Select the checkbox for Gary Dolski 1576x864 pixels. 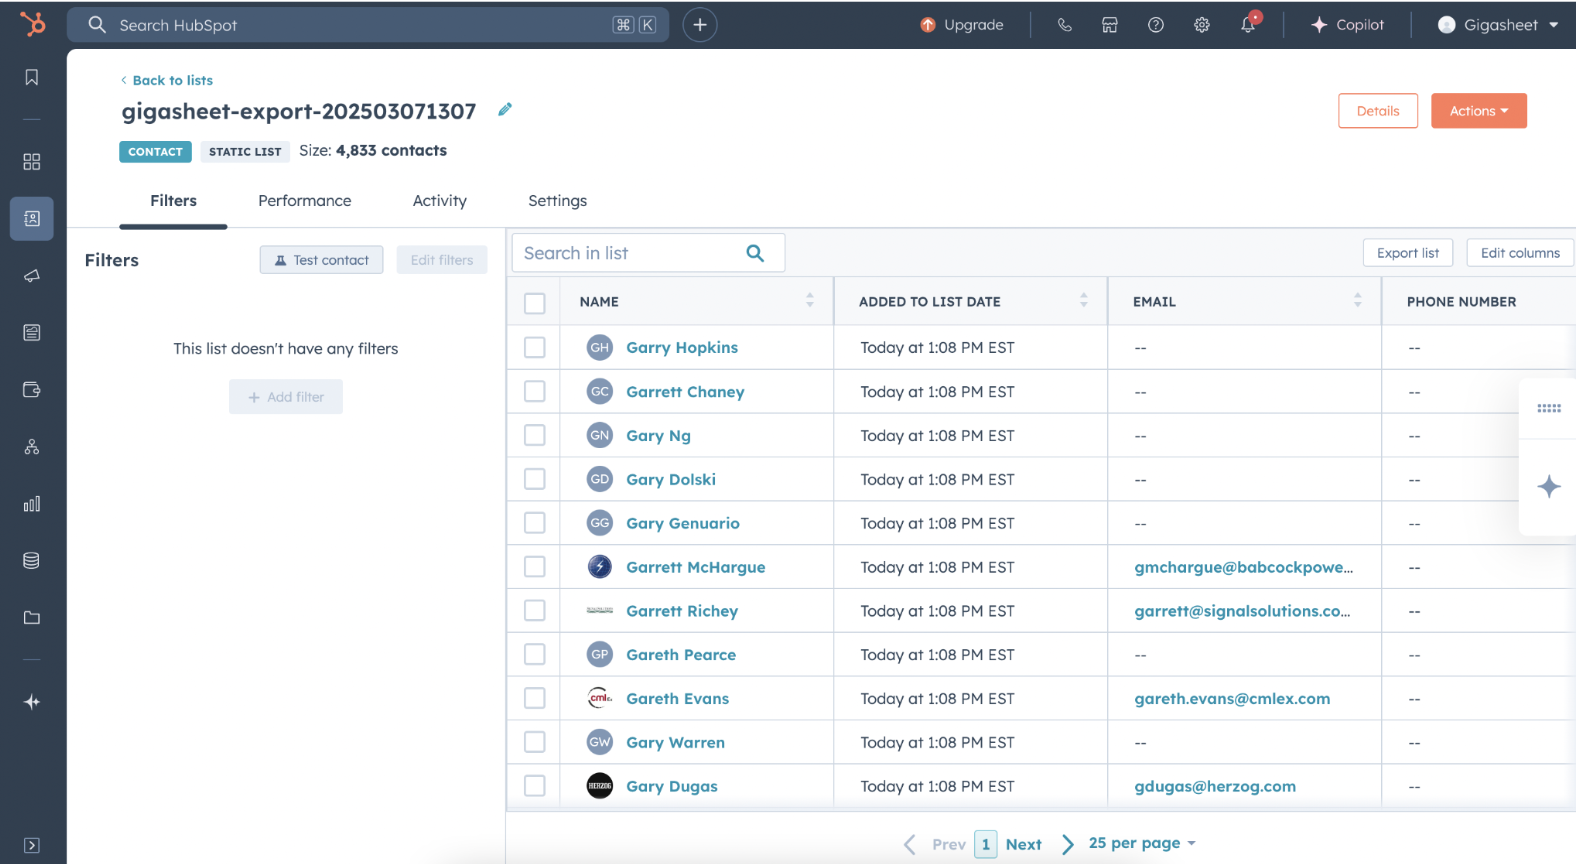click(x=535, y=479)
